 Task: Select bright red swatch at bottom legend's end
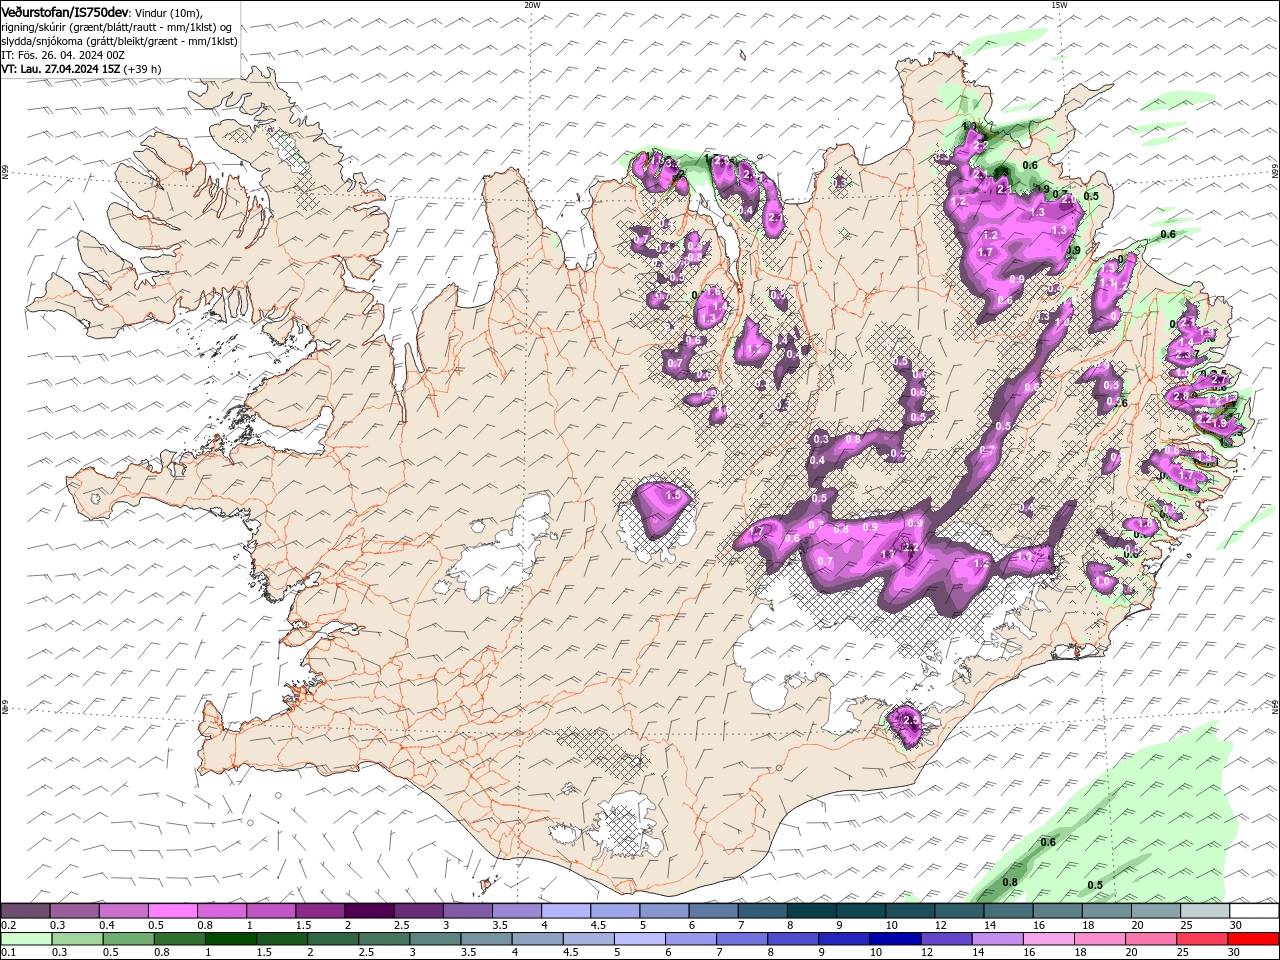pos(1254,939)
